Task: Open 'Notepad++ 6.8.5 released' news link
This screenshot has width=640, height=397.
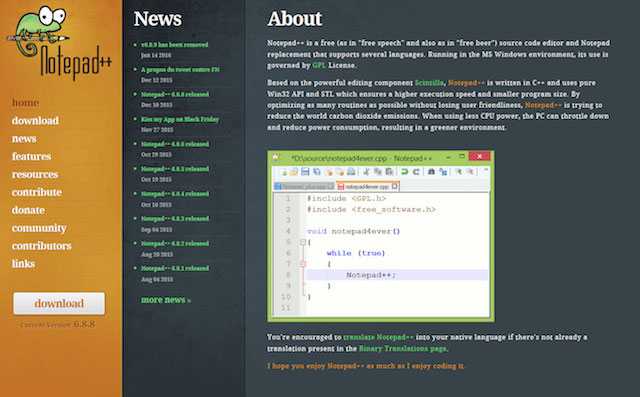Action: [175, 169]
